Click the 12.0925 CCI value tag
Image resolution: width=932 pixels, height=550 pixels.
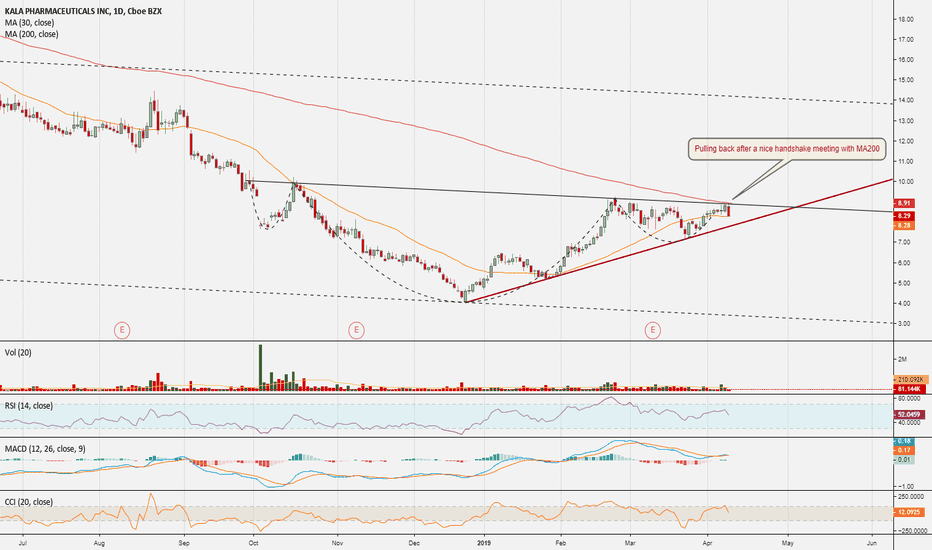tap(909, 512)
